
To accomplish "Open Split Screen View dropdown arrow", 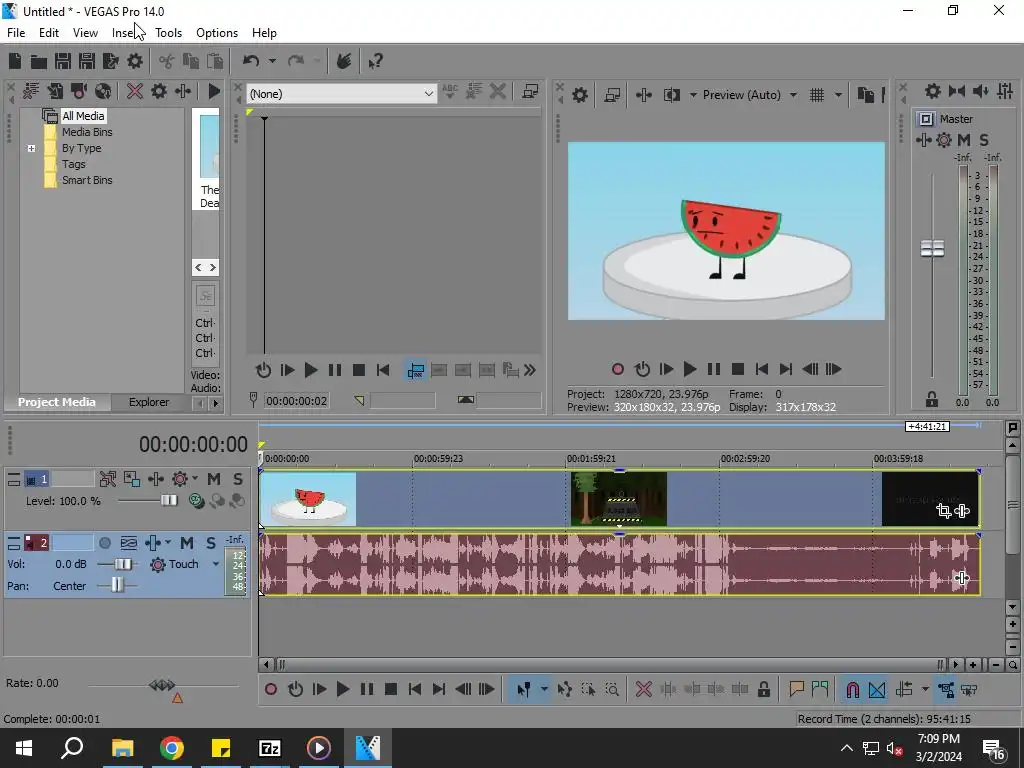I will (693, 95).
